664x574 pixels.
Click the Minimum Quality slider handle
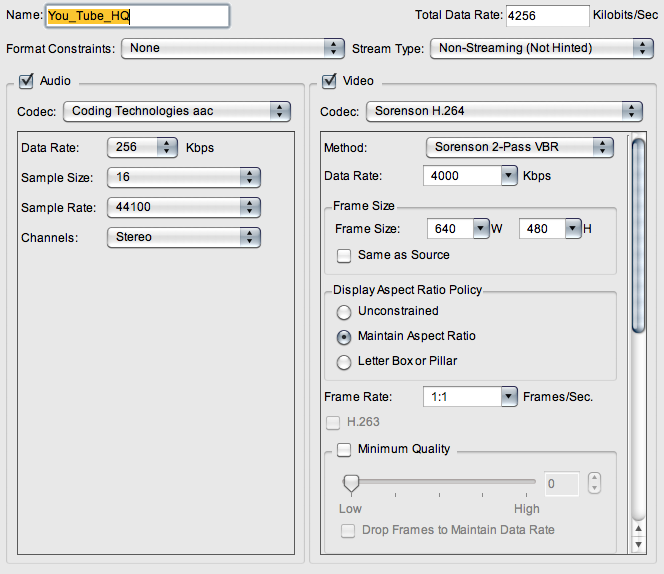click(x=351, y=484)
